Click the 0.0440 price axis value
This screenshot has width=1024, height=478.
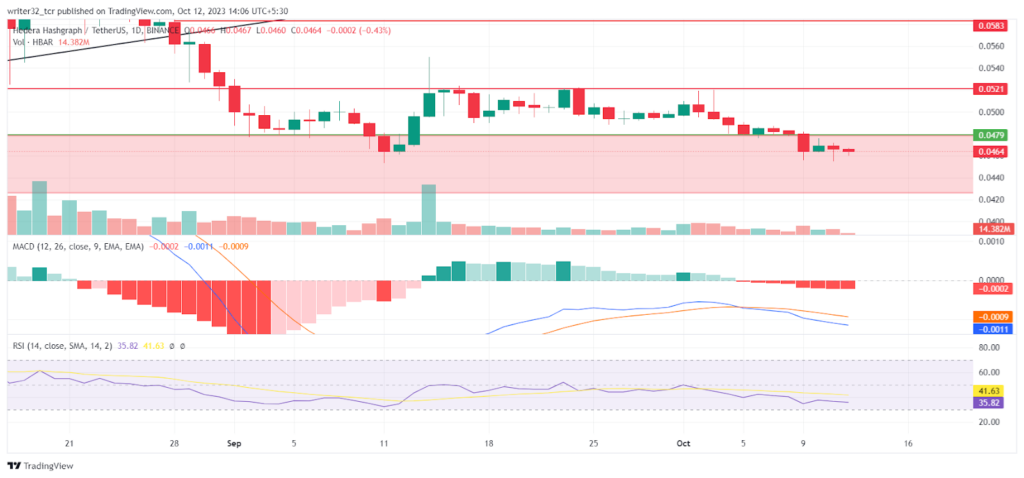tap(991, 178)
